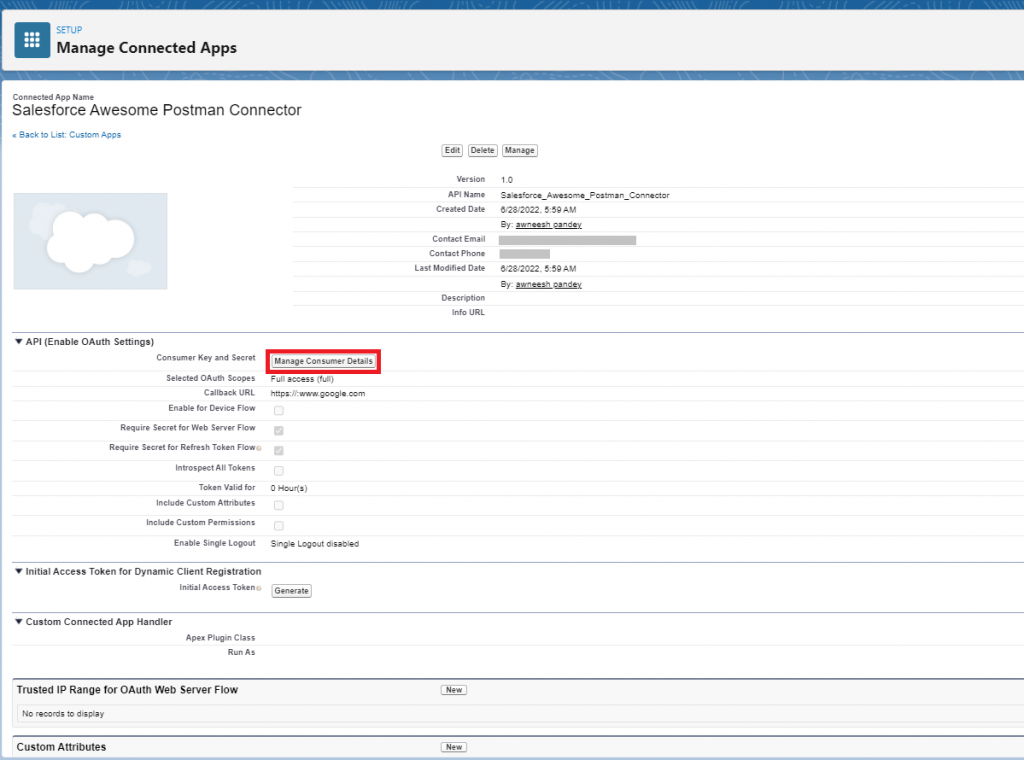Click the connected app cloud logo image
Viewport: 1024px width, 760px height.
click(90, 241)
